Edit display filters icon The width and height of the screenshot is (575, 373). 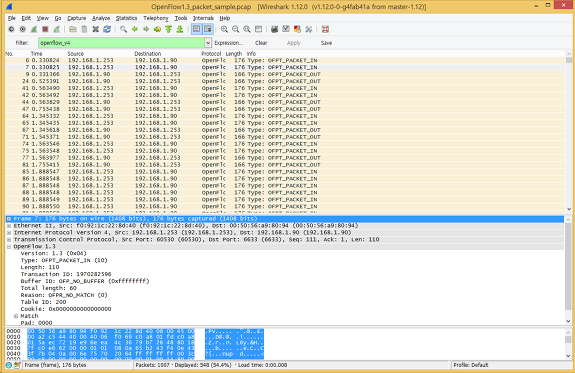coord(286,29)
